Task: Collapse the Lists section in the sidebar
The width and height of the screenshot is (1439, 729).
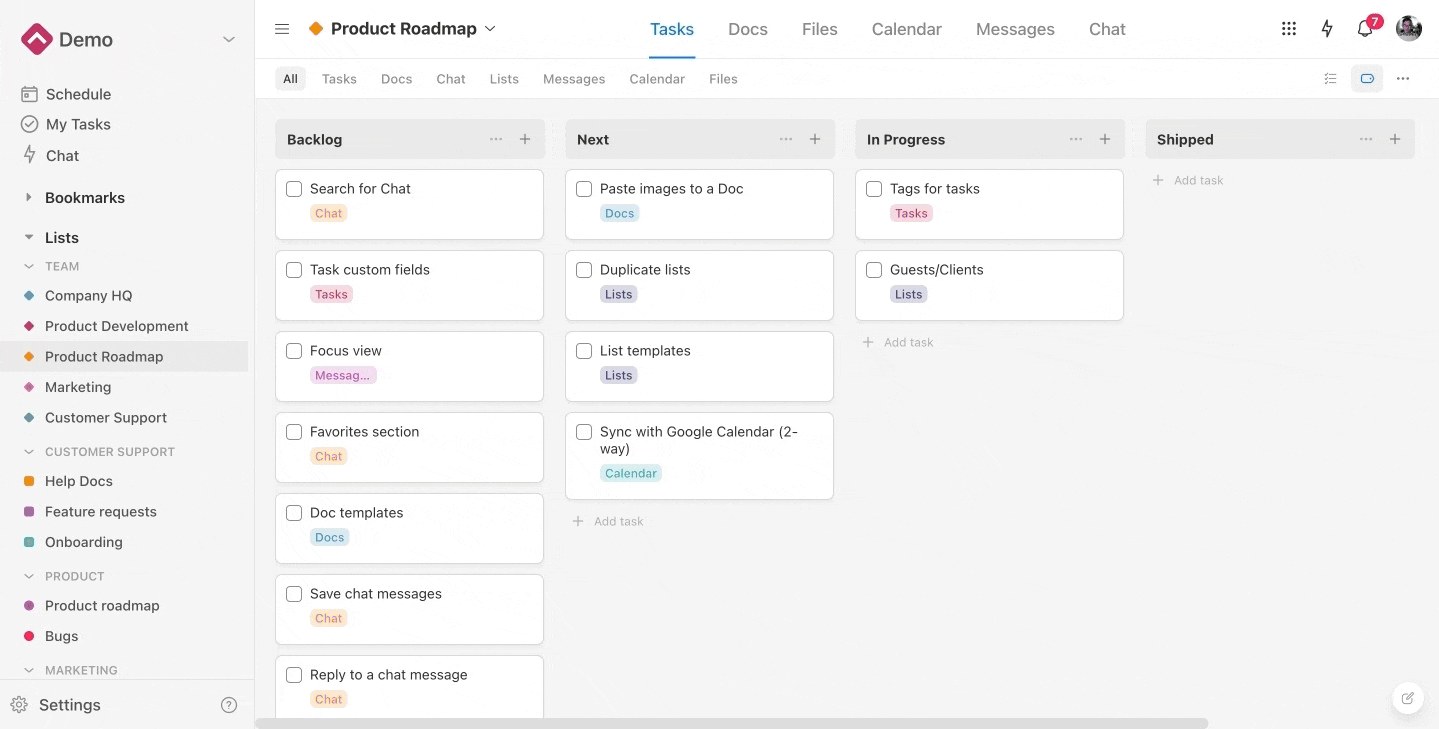Action: pyautogui.click(x=30, y=237)
